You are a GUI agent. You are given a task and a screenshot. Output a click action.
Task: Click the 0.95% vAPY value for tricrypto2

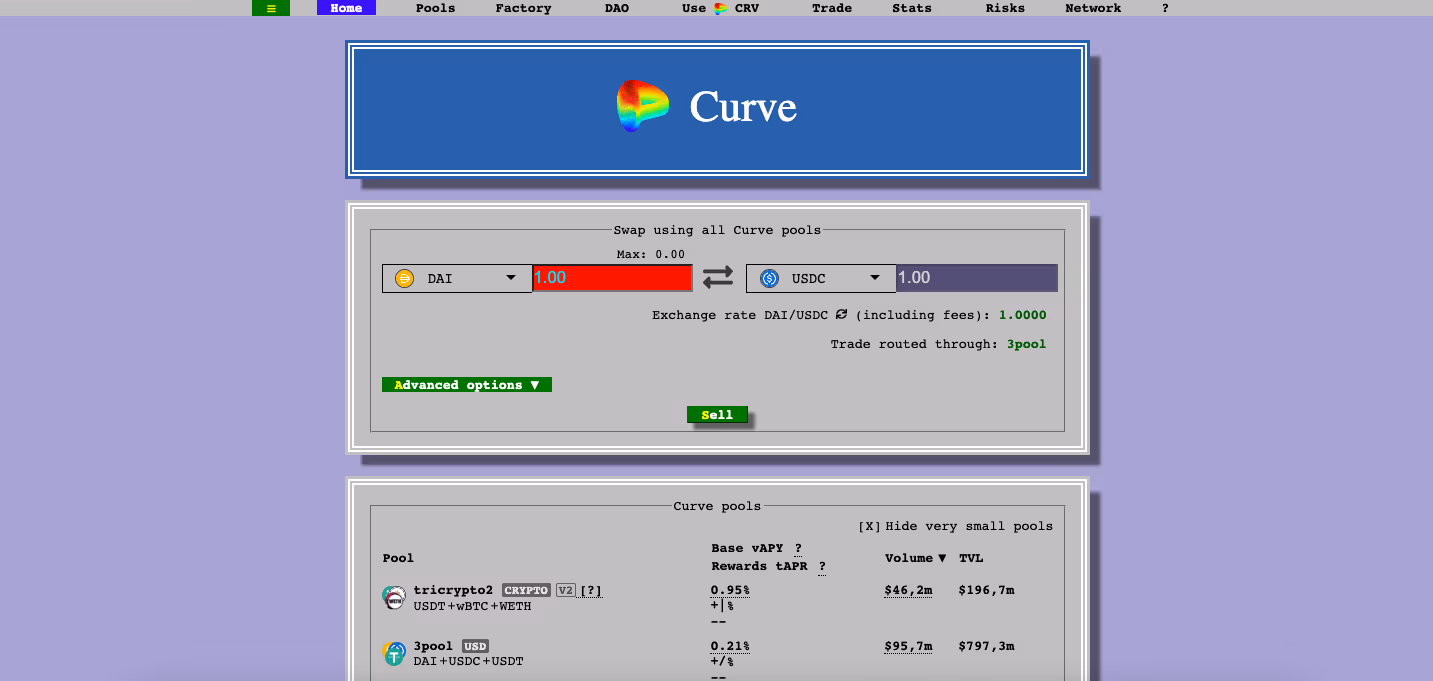click(730, 591)
